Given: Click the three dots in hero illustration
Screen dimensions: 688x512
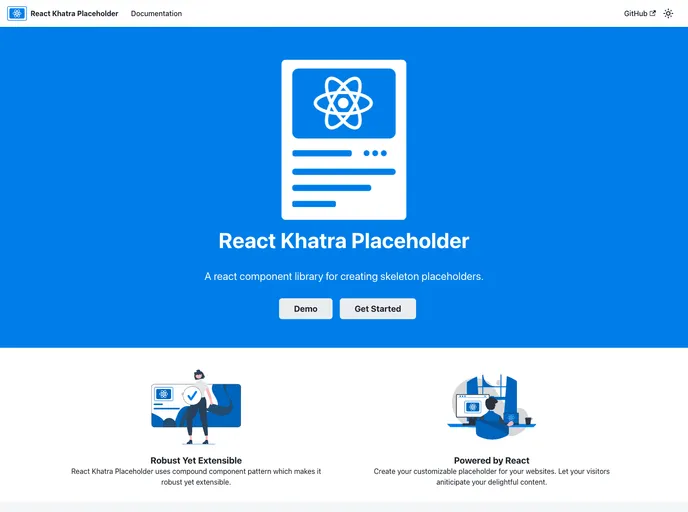Looking at the screenshot, I should click(375, 153).
